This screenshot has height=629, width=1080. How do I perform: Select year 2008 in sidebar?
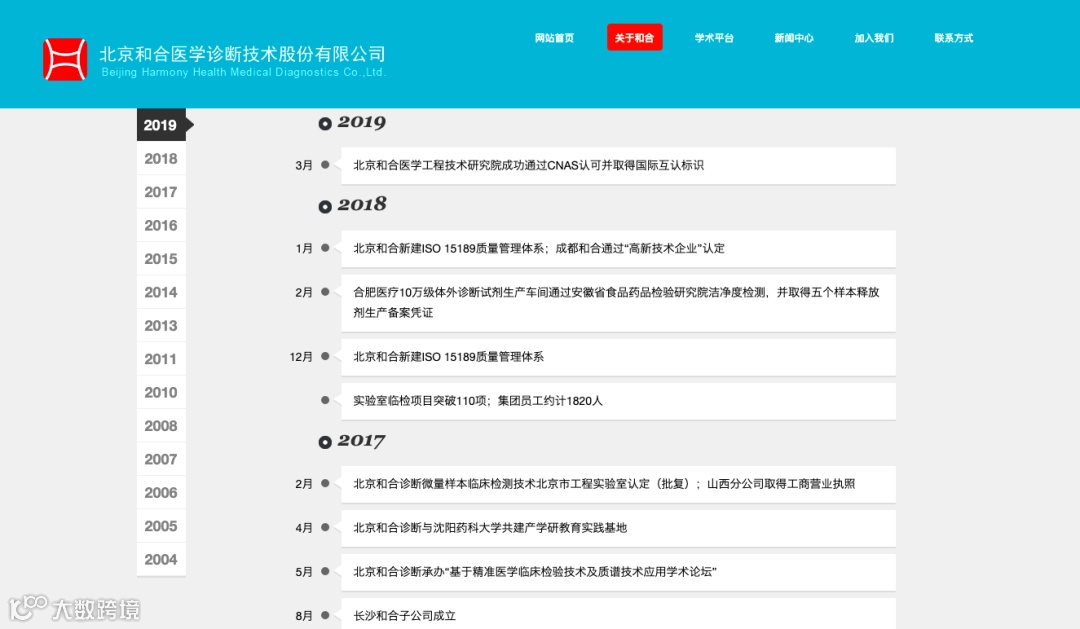(161, 426)
